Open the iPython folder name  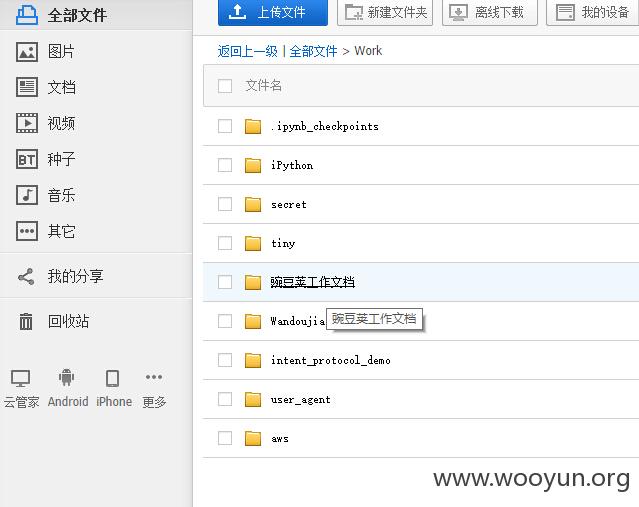(292, 165)
